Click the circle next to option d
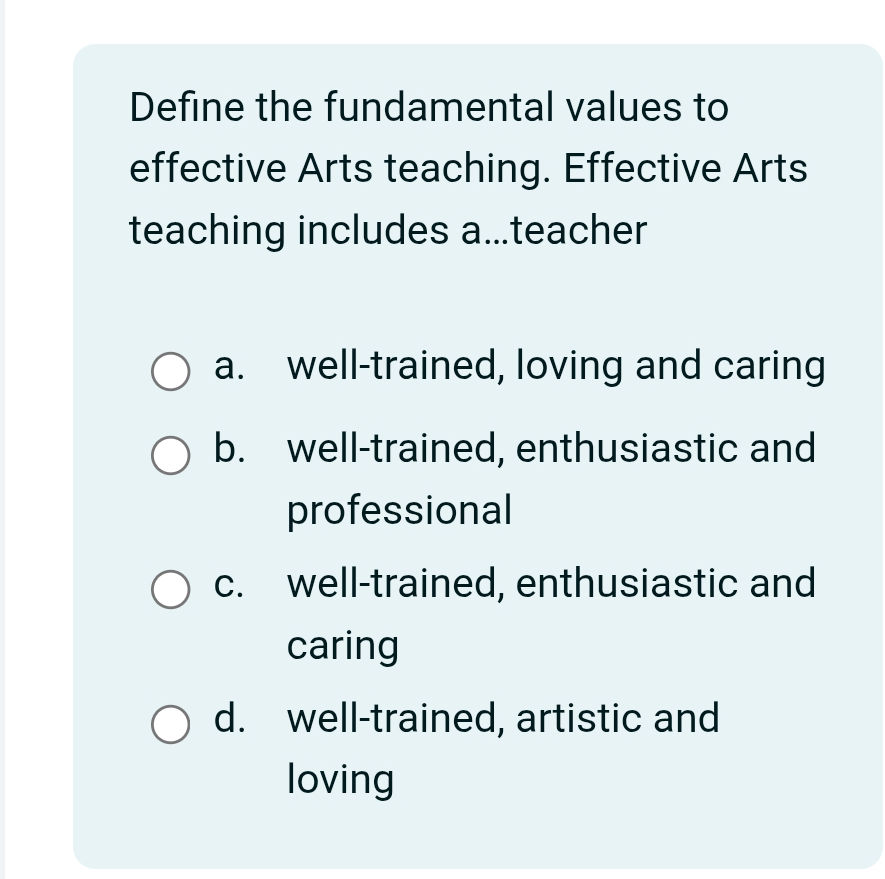 (171, 725)
